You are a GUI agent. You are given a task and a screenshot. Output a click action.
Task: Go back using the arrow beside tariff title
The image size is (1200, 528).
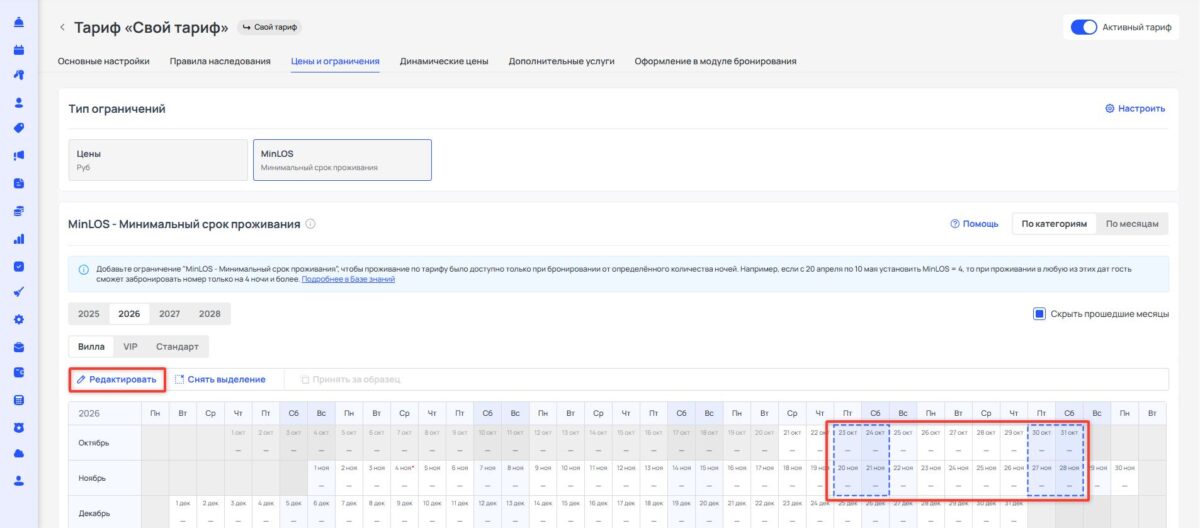click(x=62, y=27)
